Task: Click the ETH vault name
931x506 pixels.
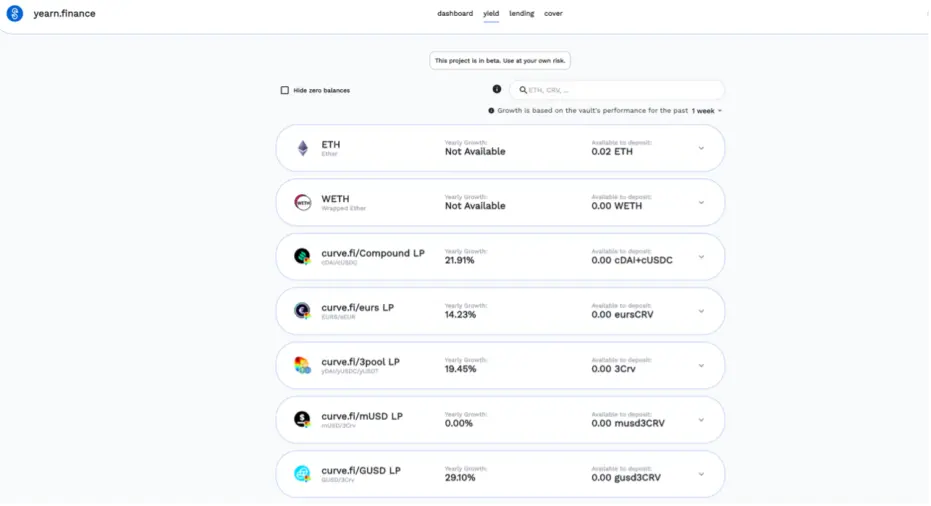Action: [331, 144]
